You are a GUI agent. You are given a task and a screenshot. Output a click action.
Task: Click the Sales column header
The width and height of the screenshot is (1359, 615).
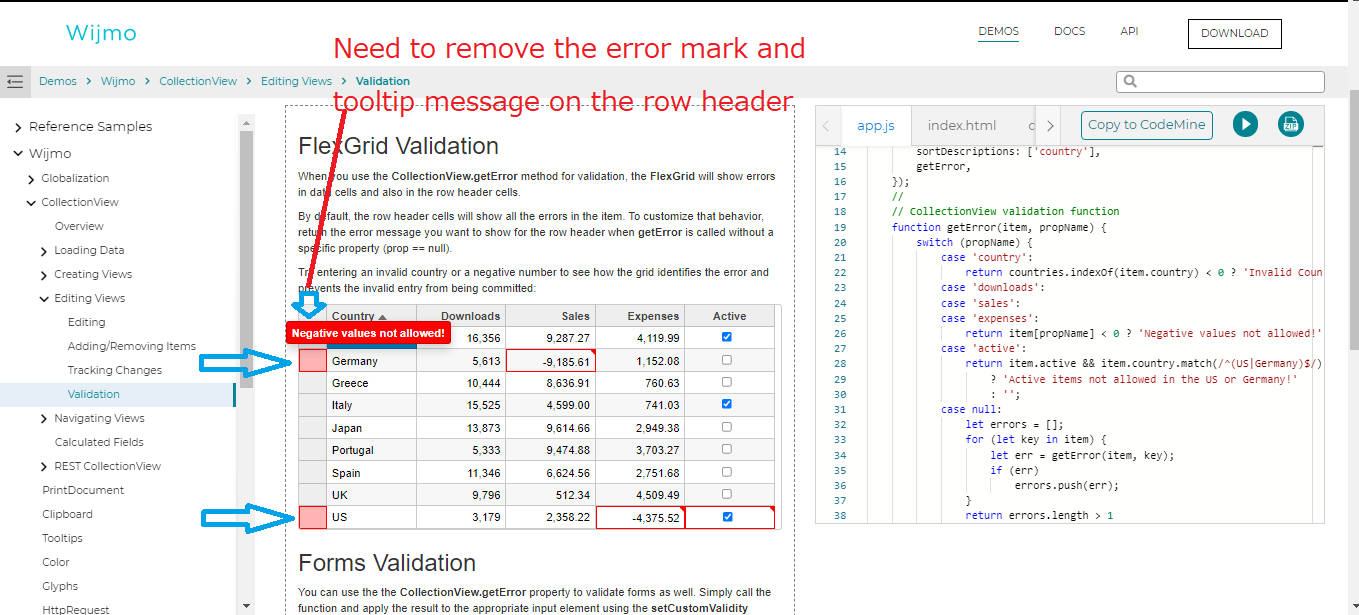pyautogui.click(x=550, y=316)
